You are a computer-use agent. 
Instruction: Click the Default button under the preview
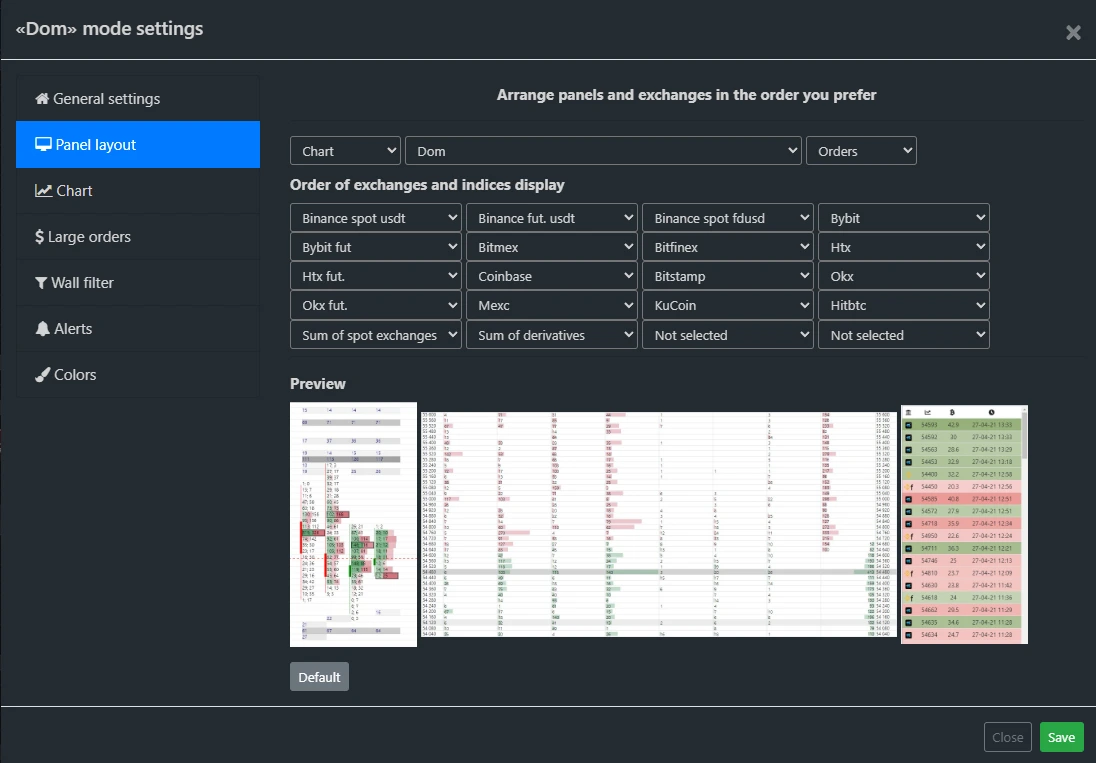click(x=319, y=676)
